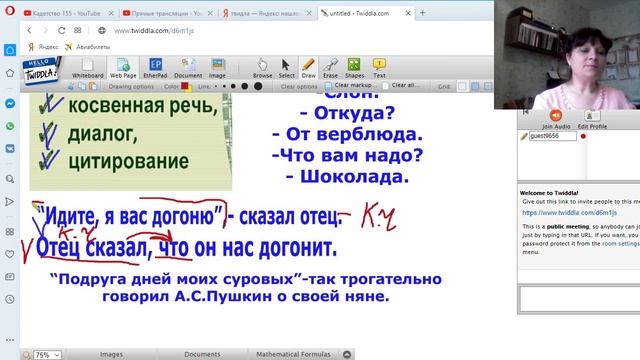Choose the thinnest line width dot
The height and width of the screenshot is (360, 640).
(216, 86)
